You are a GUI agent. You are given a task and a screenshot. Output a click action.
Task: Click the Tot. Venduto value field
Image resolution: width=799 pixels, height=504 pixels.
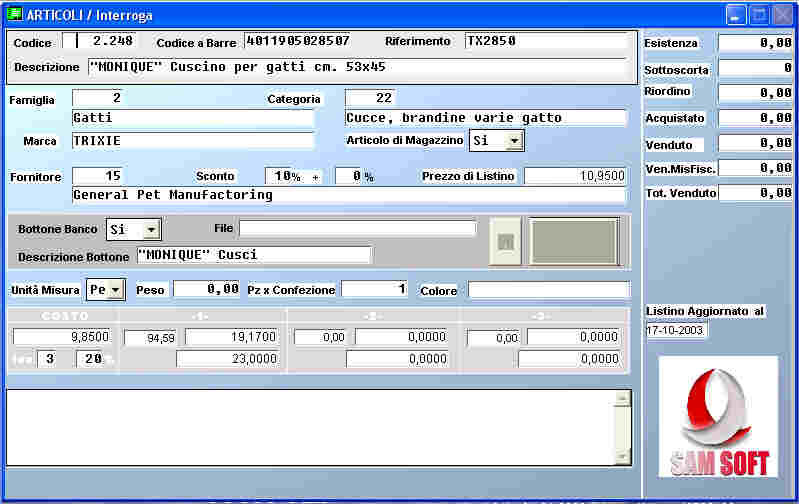[755, 193]
